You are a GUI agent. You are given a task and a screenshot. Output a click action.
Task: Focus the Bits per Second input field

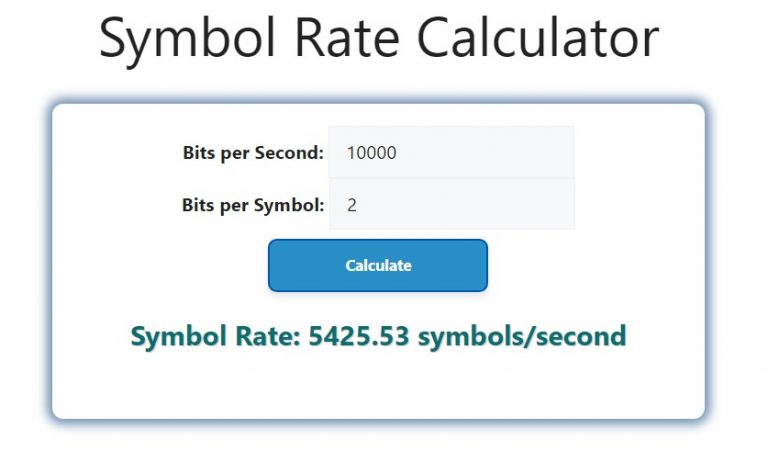pyautogui.click(x=451, y=152)
